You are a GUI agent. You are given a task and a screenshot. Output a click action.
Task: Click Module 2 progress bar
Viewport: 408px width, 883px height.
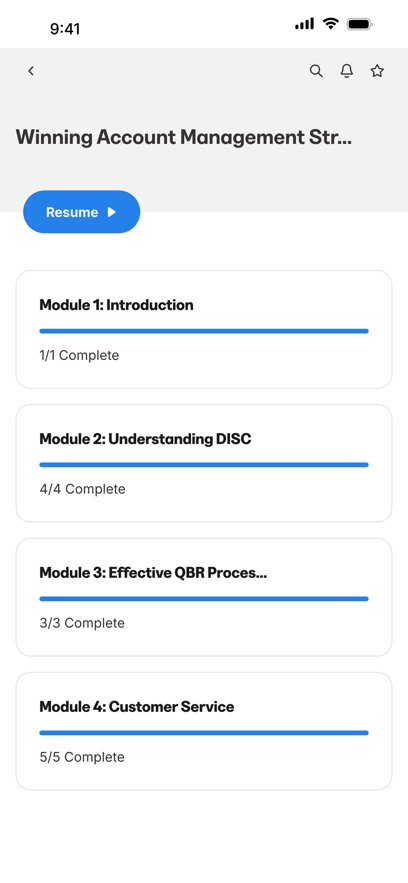pyautogui.click(x=204, y=465)
